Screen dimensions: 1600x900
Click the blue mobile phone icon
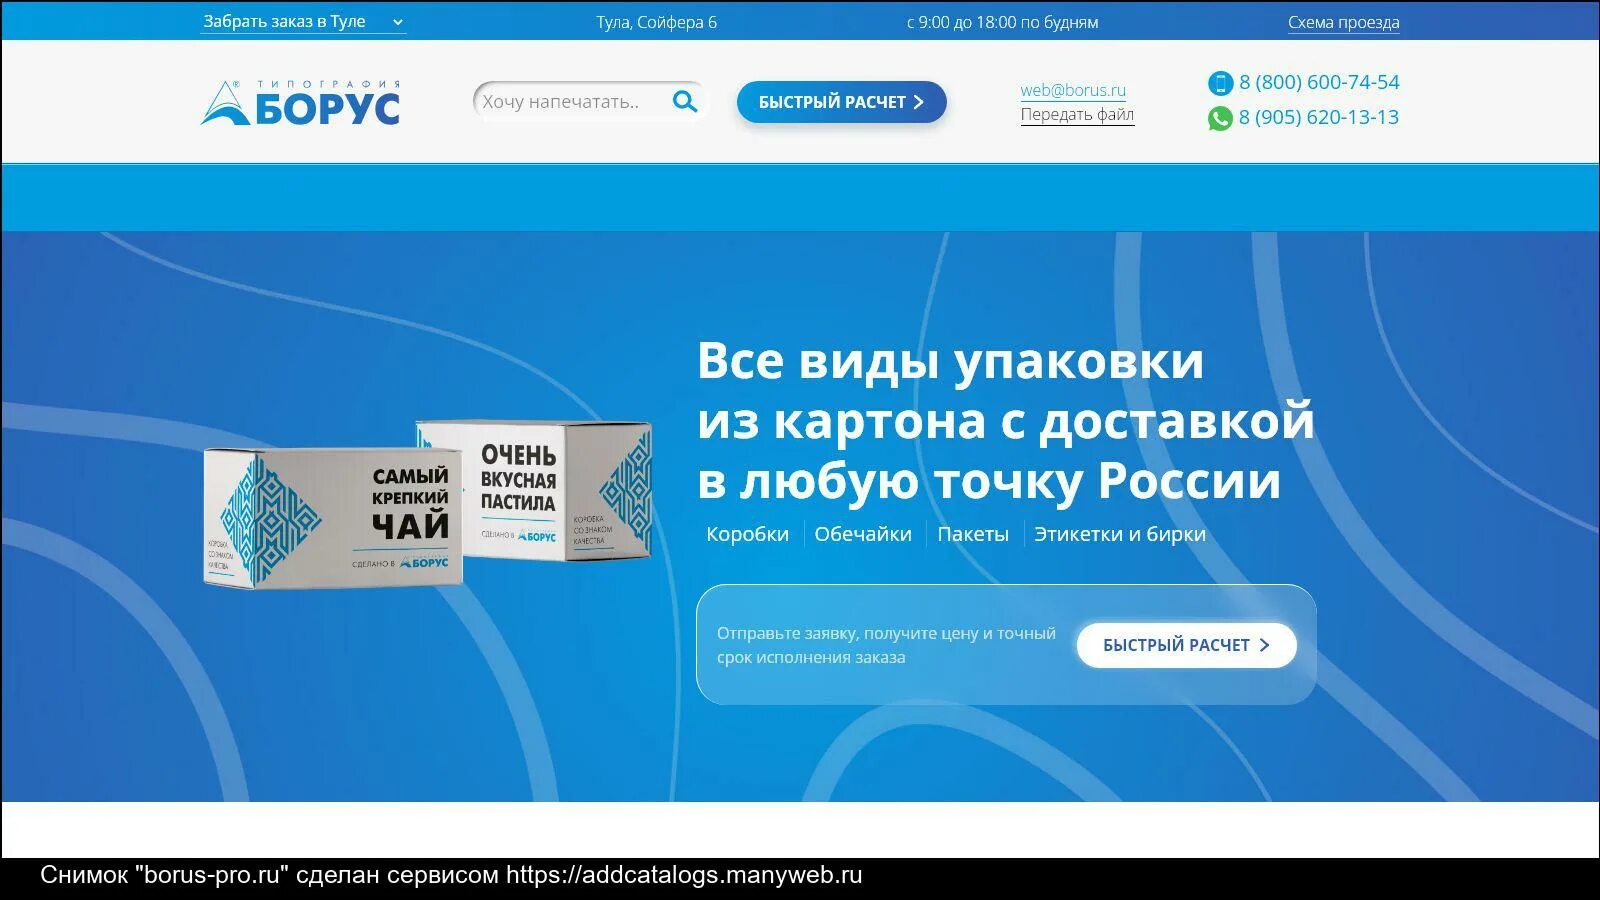1220,83
